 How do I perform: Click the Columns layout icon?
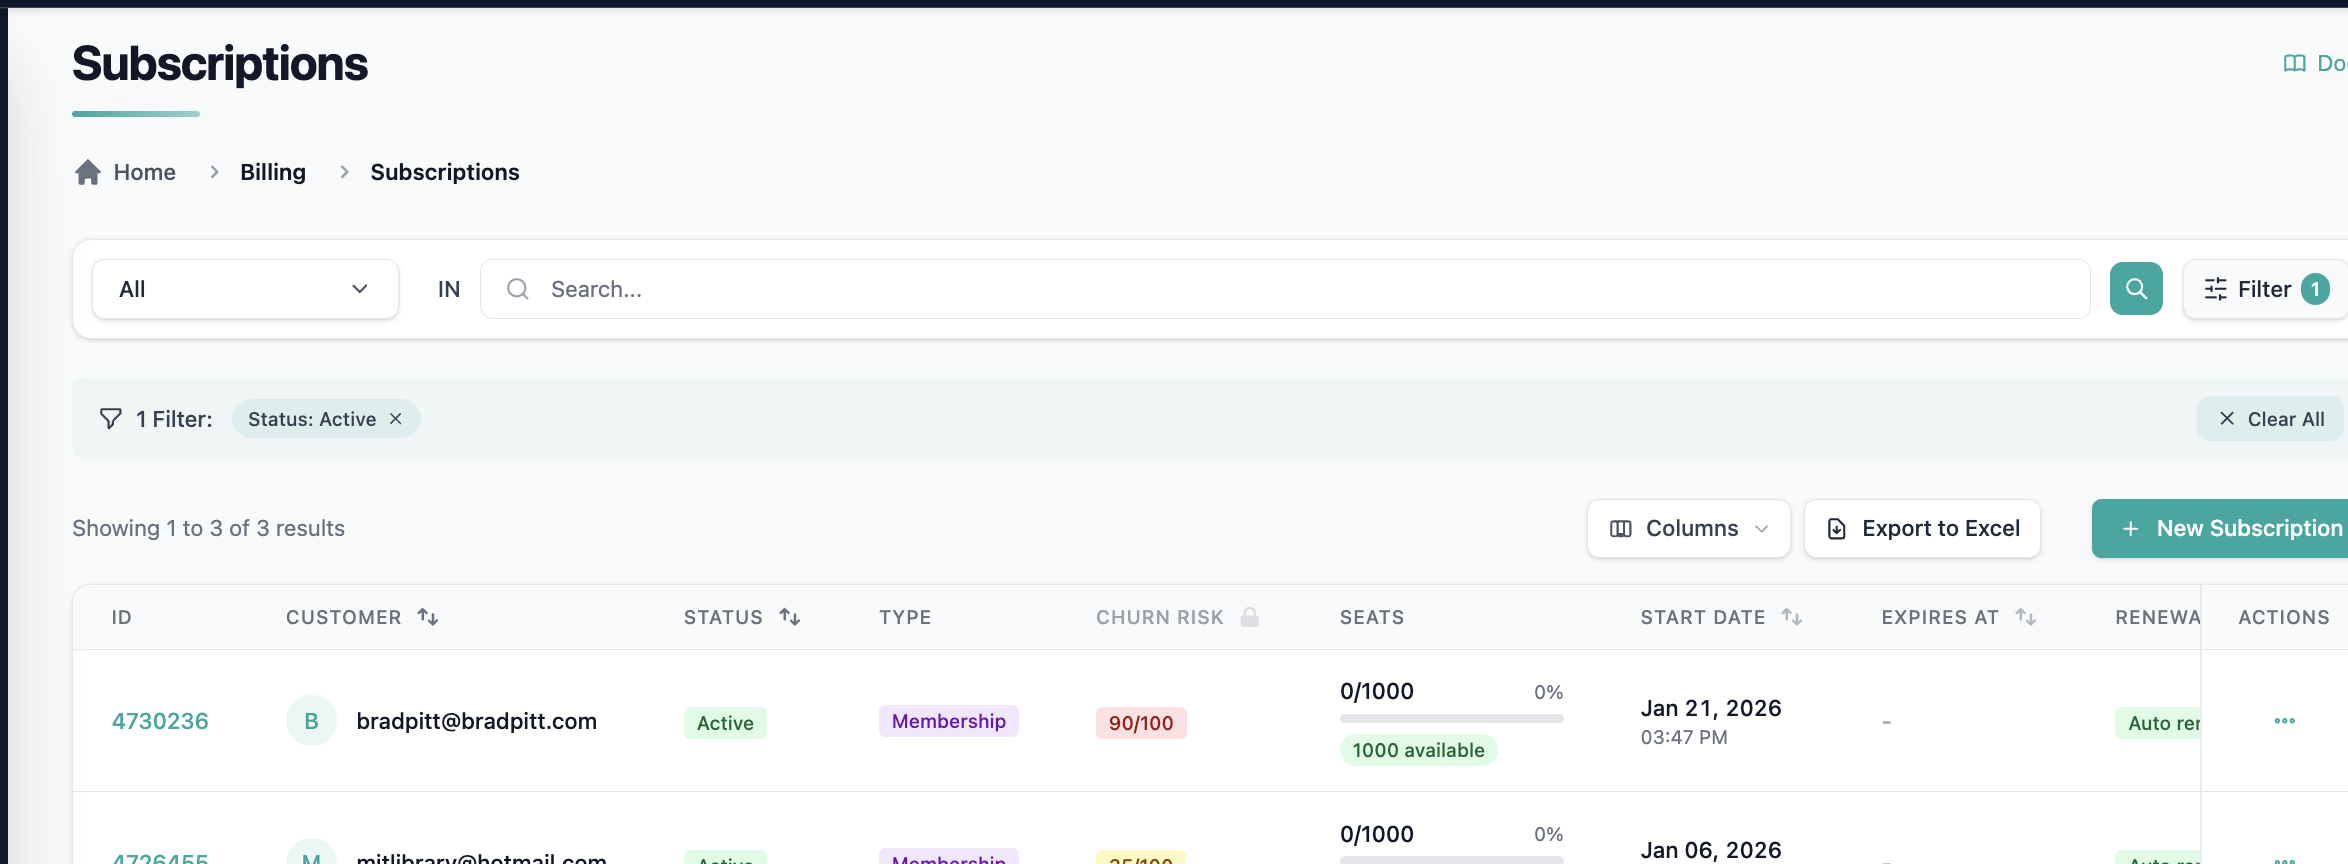1621,528
